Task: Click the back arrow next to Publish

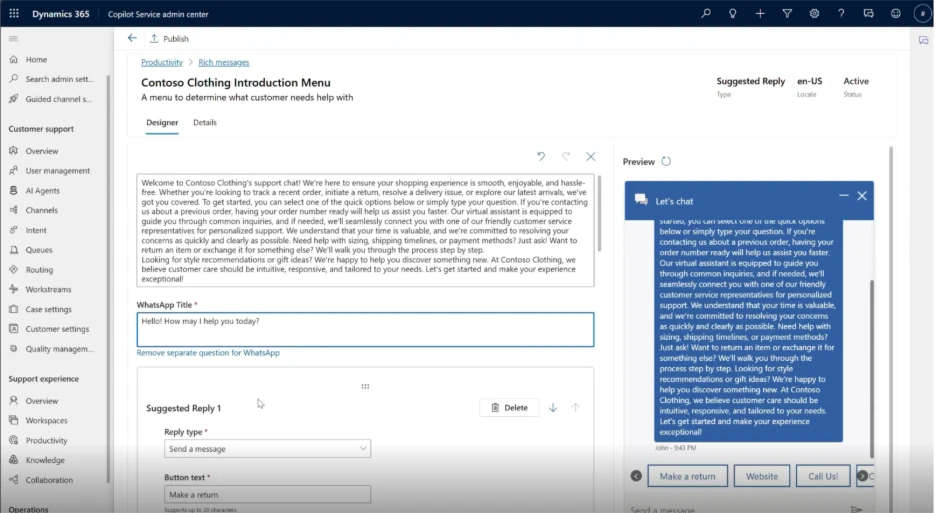Action: tap(132, 38)
